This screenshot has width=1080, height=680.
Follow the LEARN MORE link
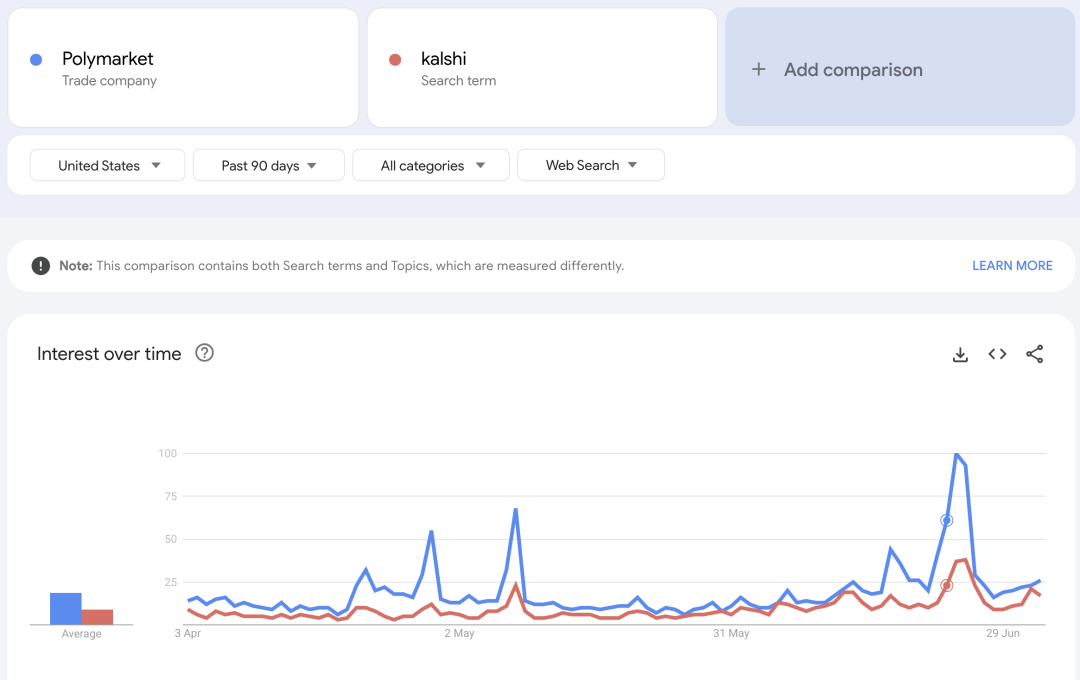[x=1012, y=266]
